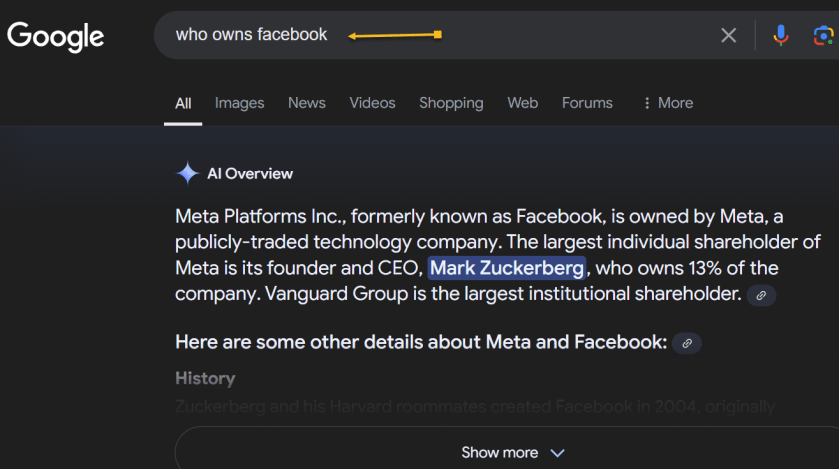Switch to the News tab
The image size is (839, 469).
tap(306, 103)
